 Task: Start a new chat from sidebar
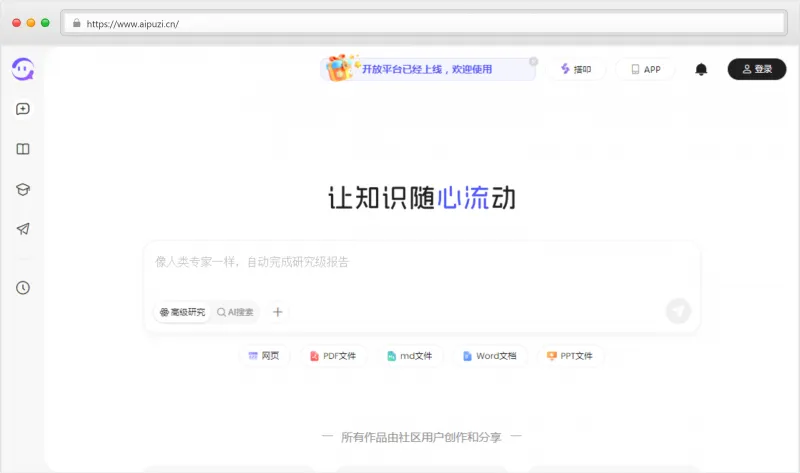(x=23, y=109)
